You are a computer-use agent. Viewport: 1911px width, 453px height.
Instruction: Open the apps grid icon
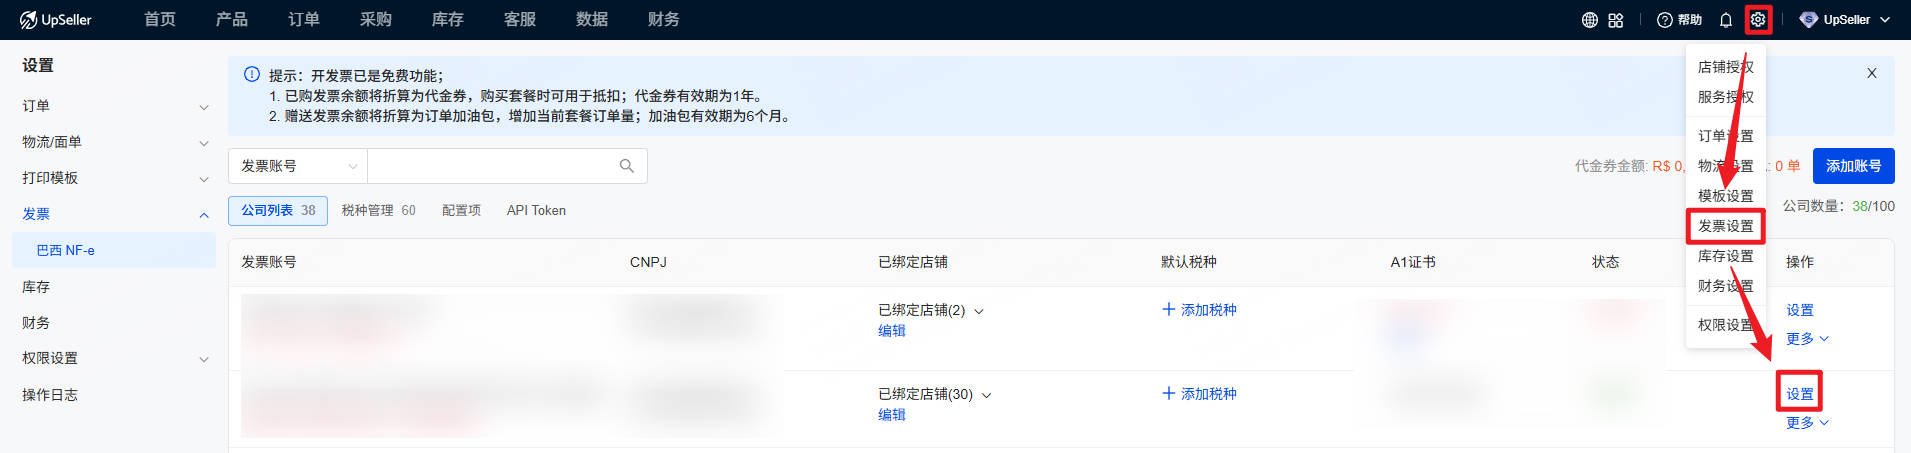(1616, 20)
